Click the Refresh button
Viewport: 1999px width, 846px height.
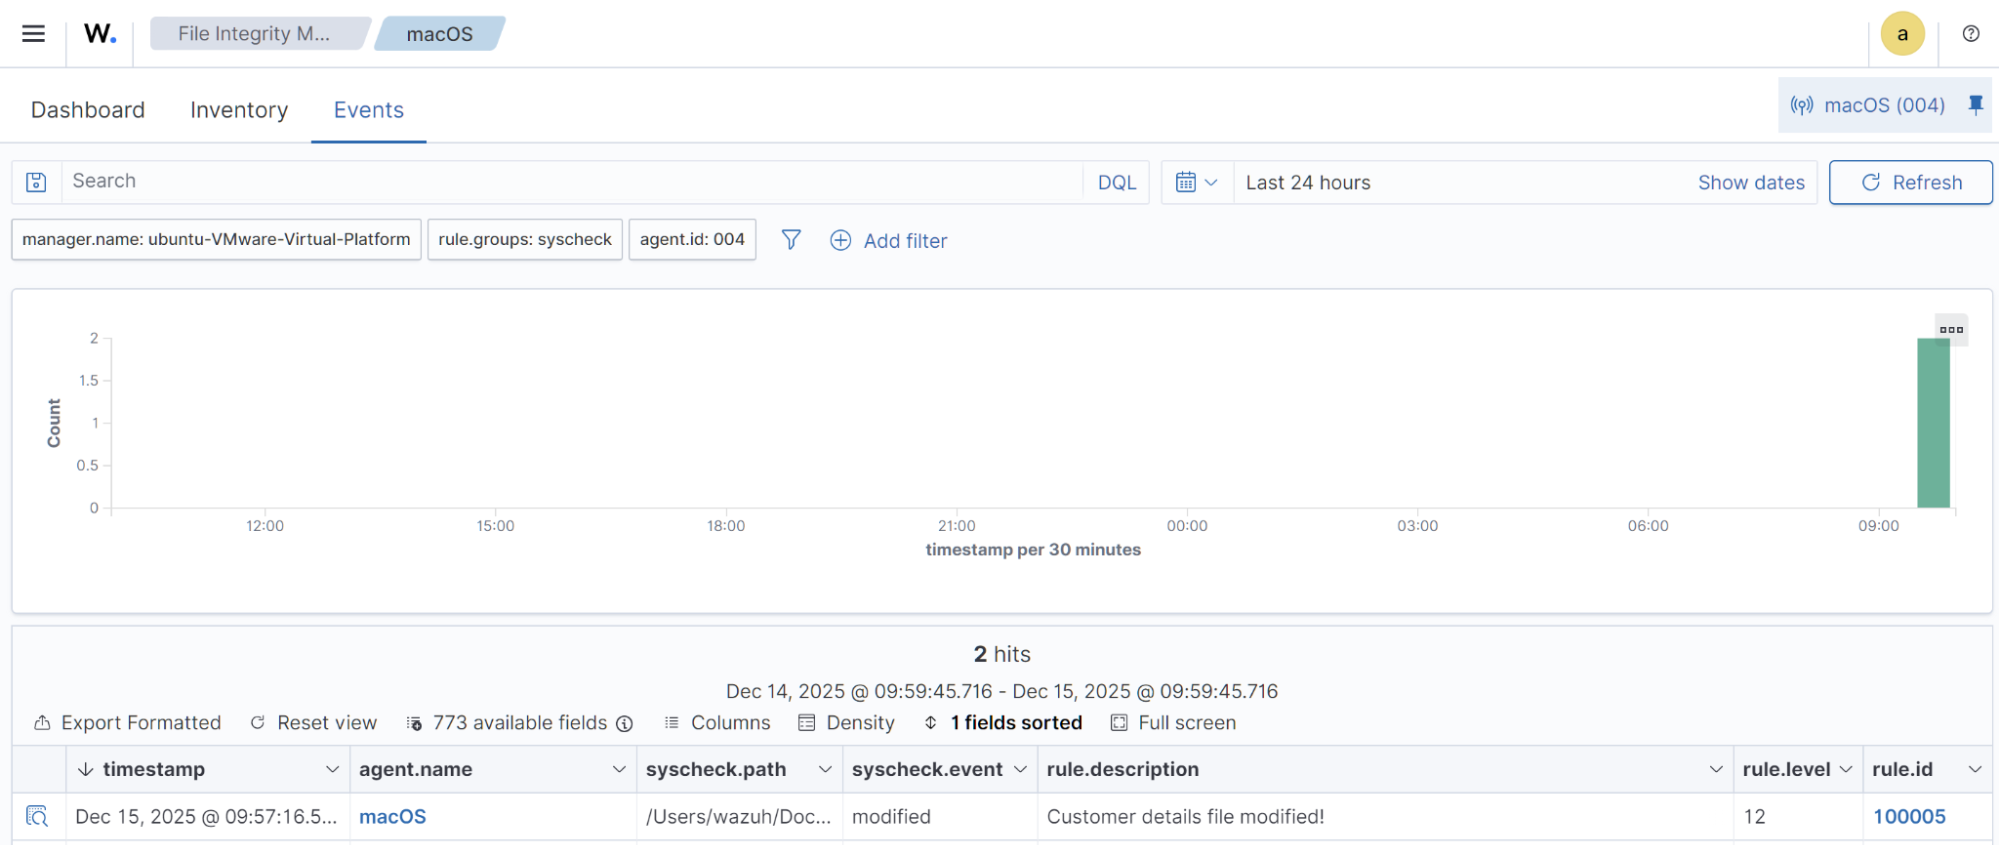point(1910,183)
